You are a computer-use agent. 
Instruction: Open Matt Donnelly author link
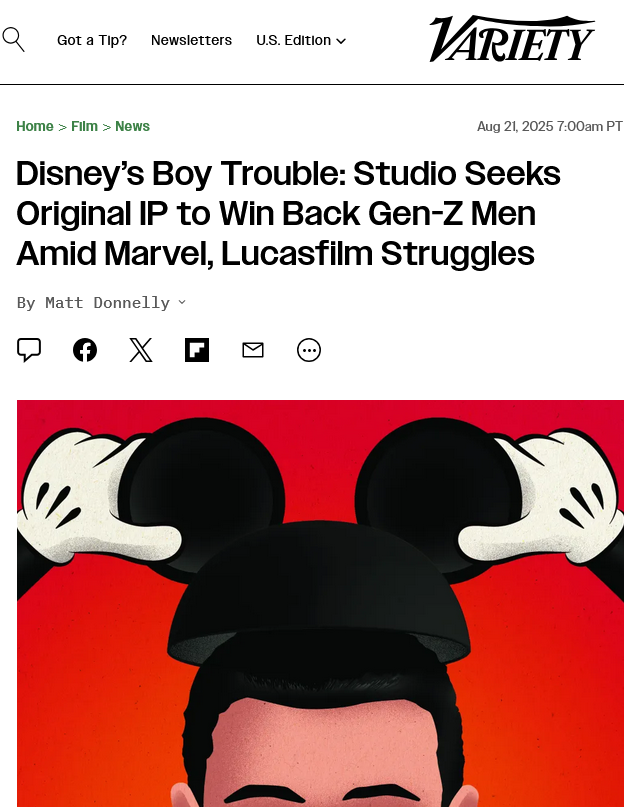click(x=108, y=303)
